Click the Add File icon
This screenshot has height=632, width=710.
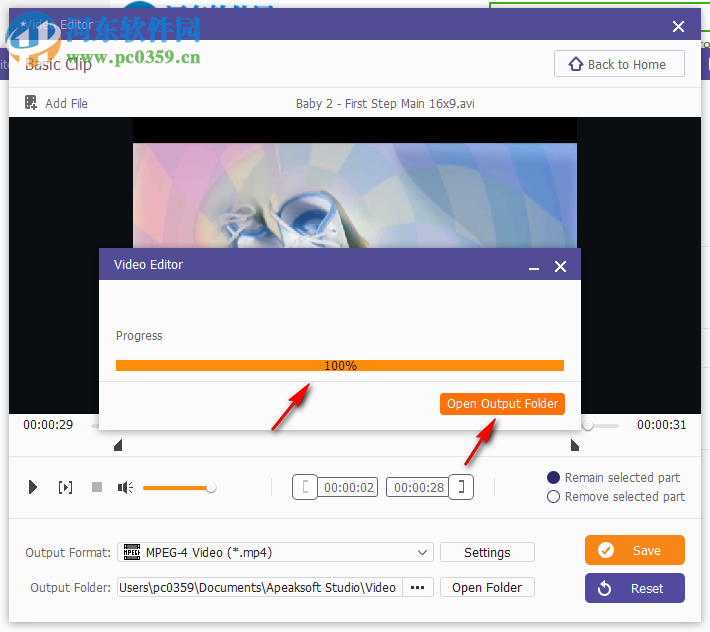coord(31,103)
